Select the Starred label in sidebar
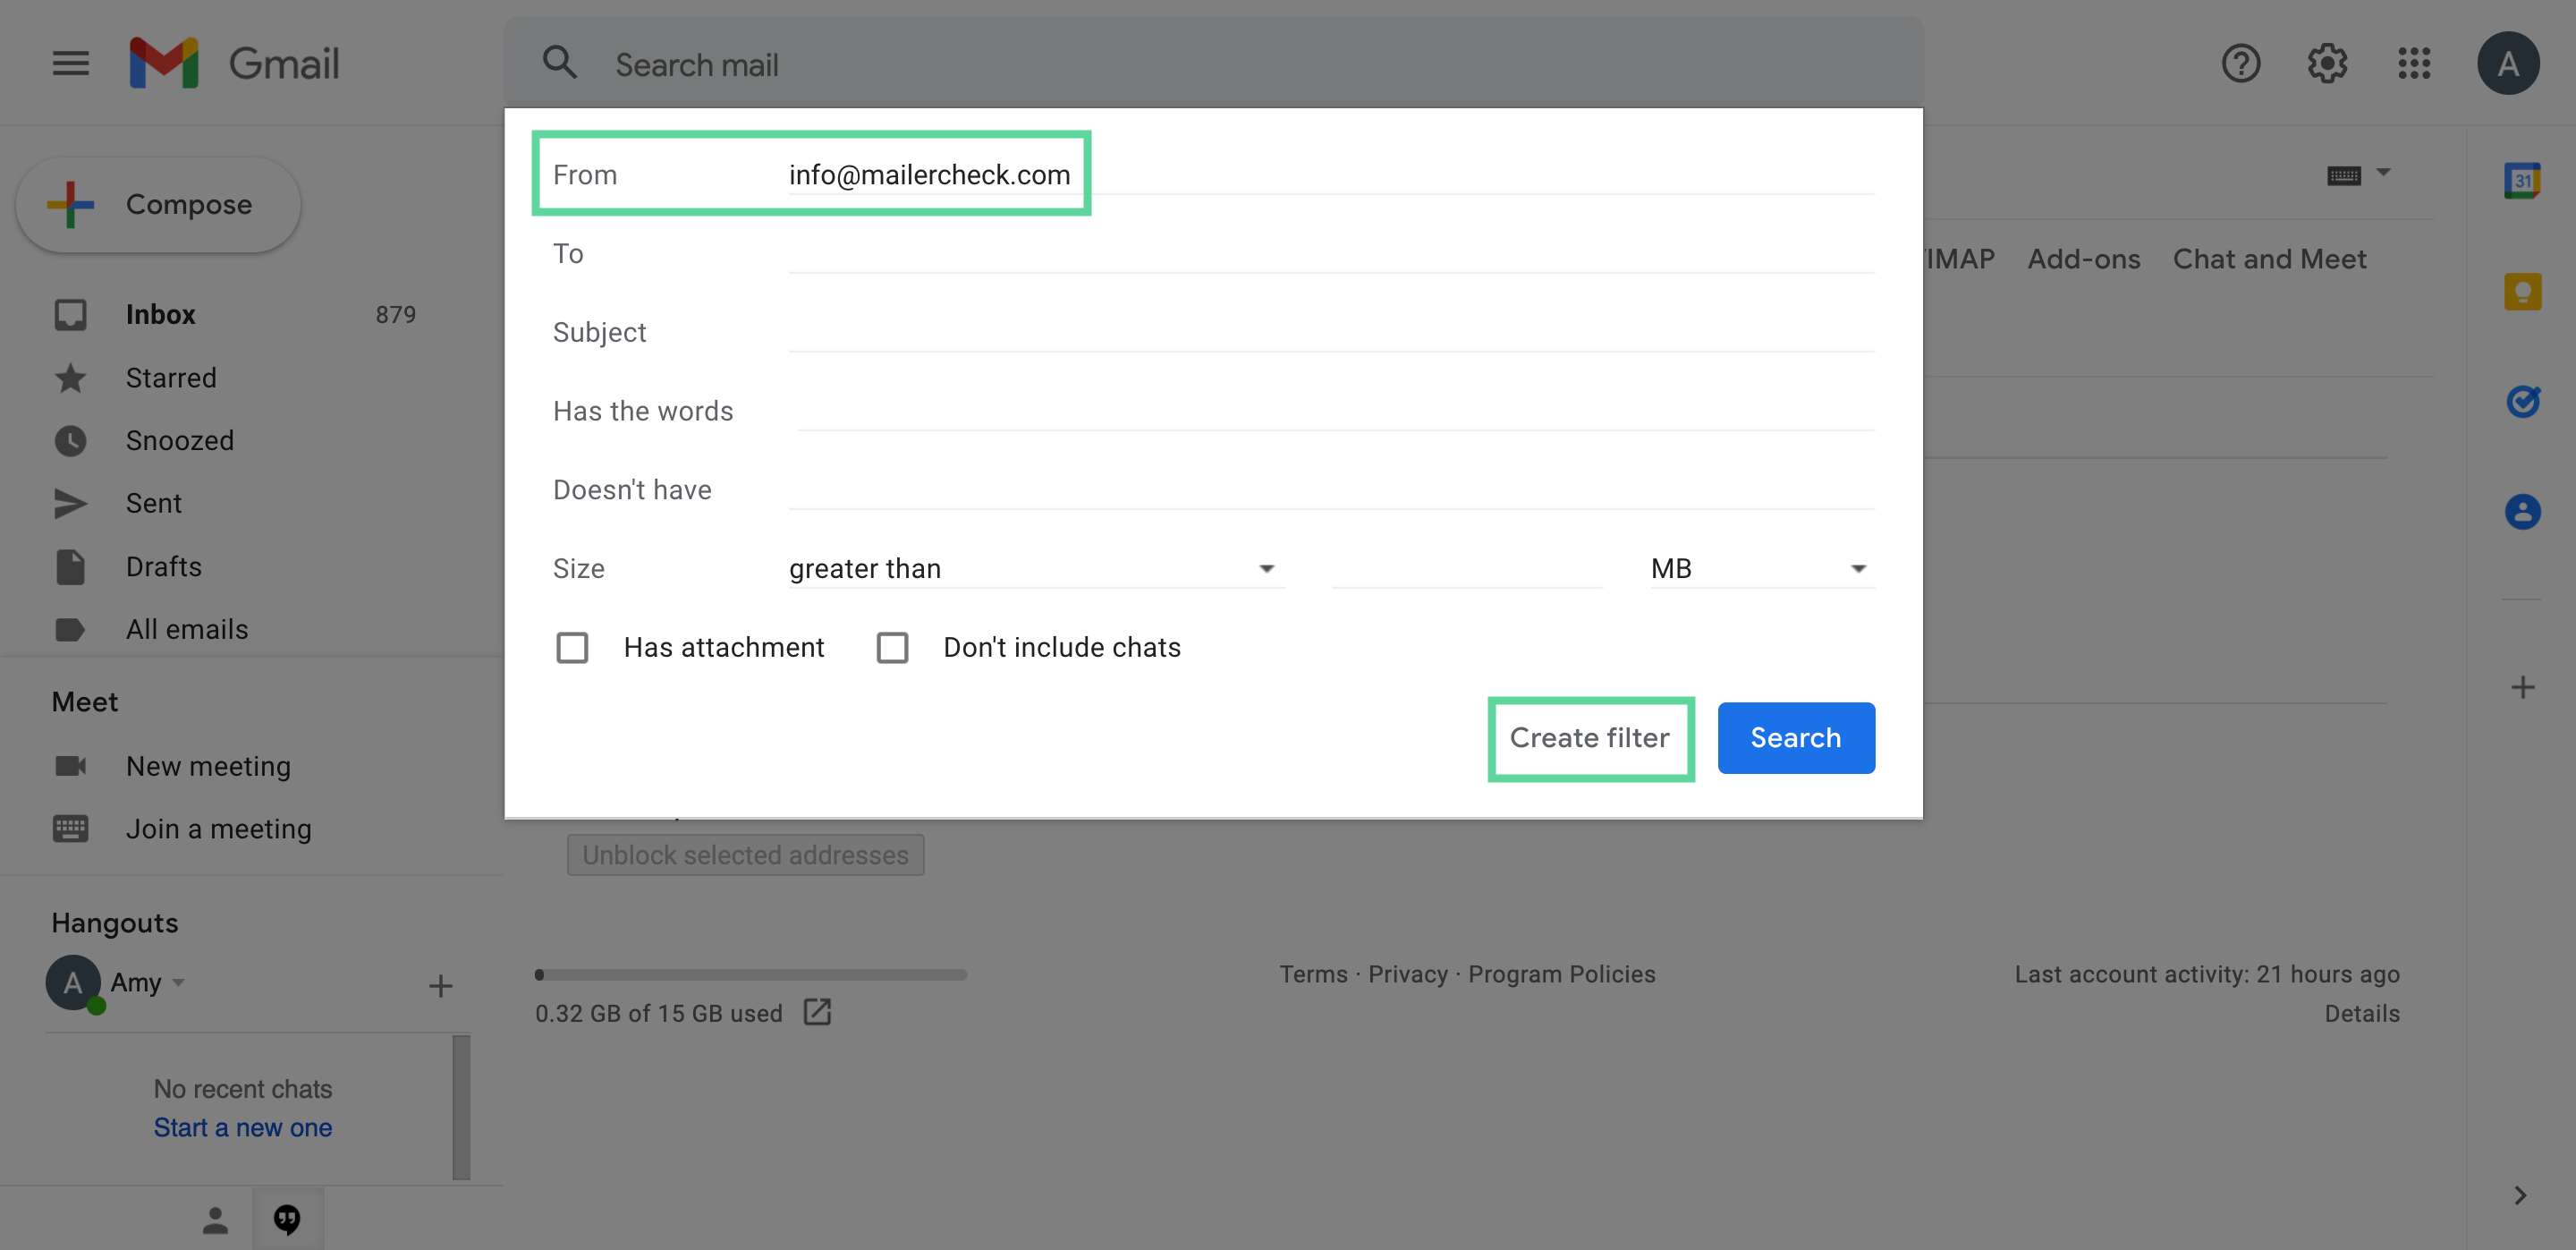 171,375
